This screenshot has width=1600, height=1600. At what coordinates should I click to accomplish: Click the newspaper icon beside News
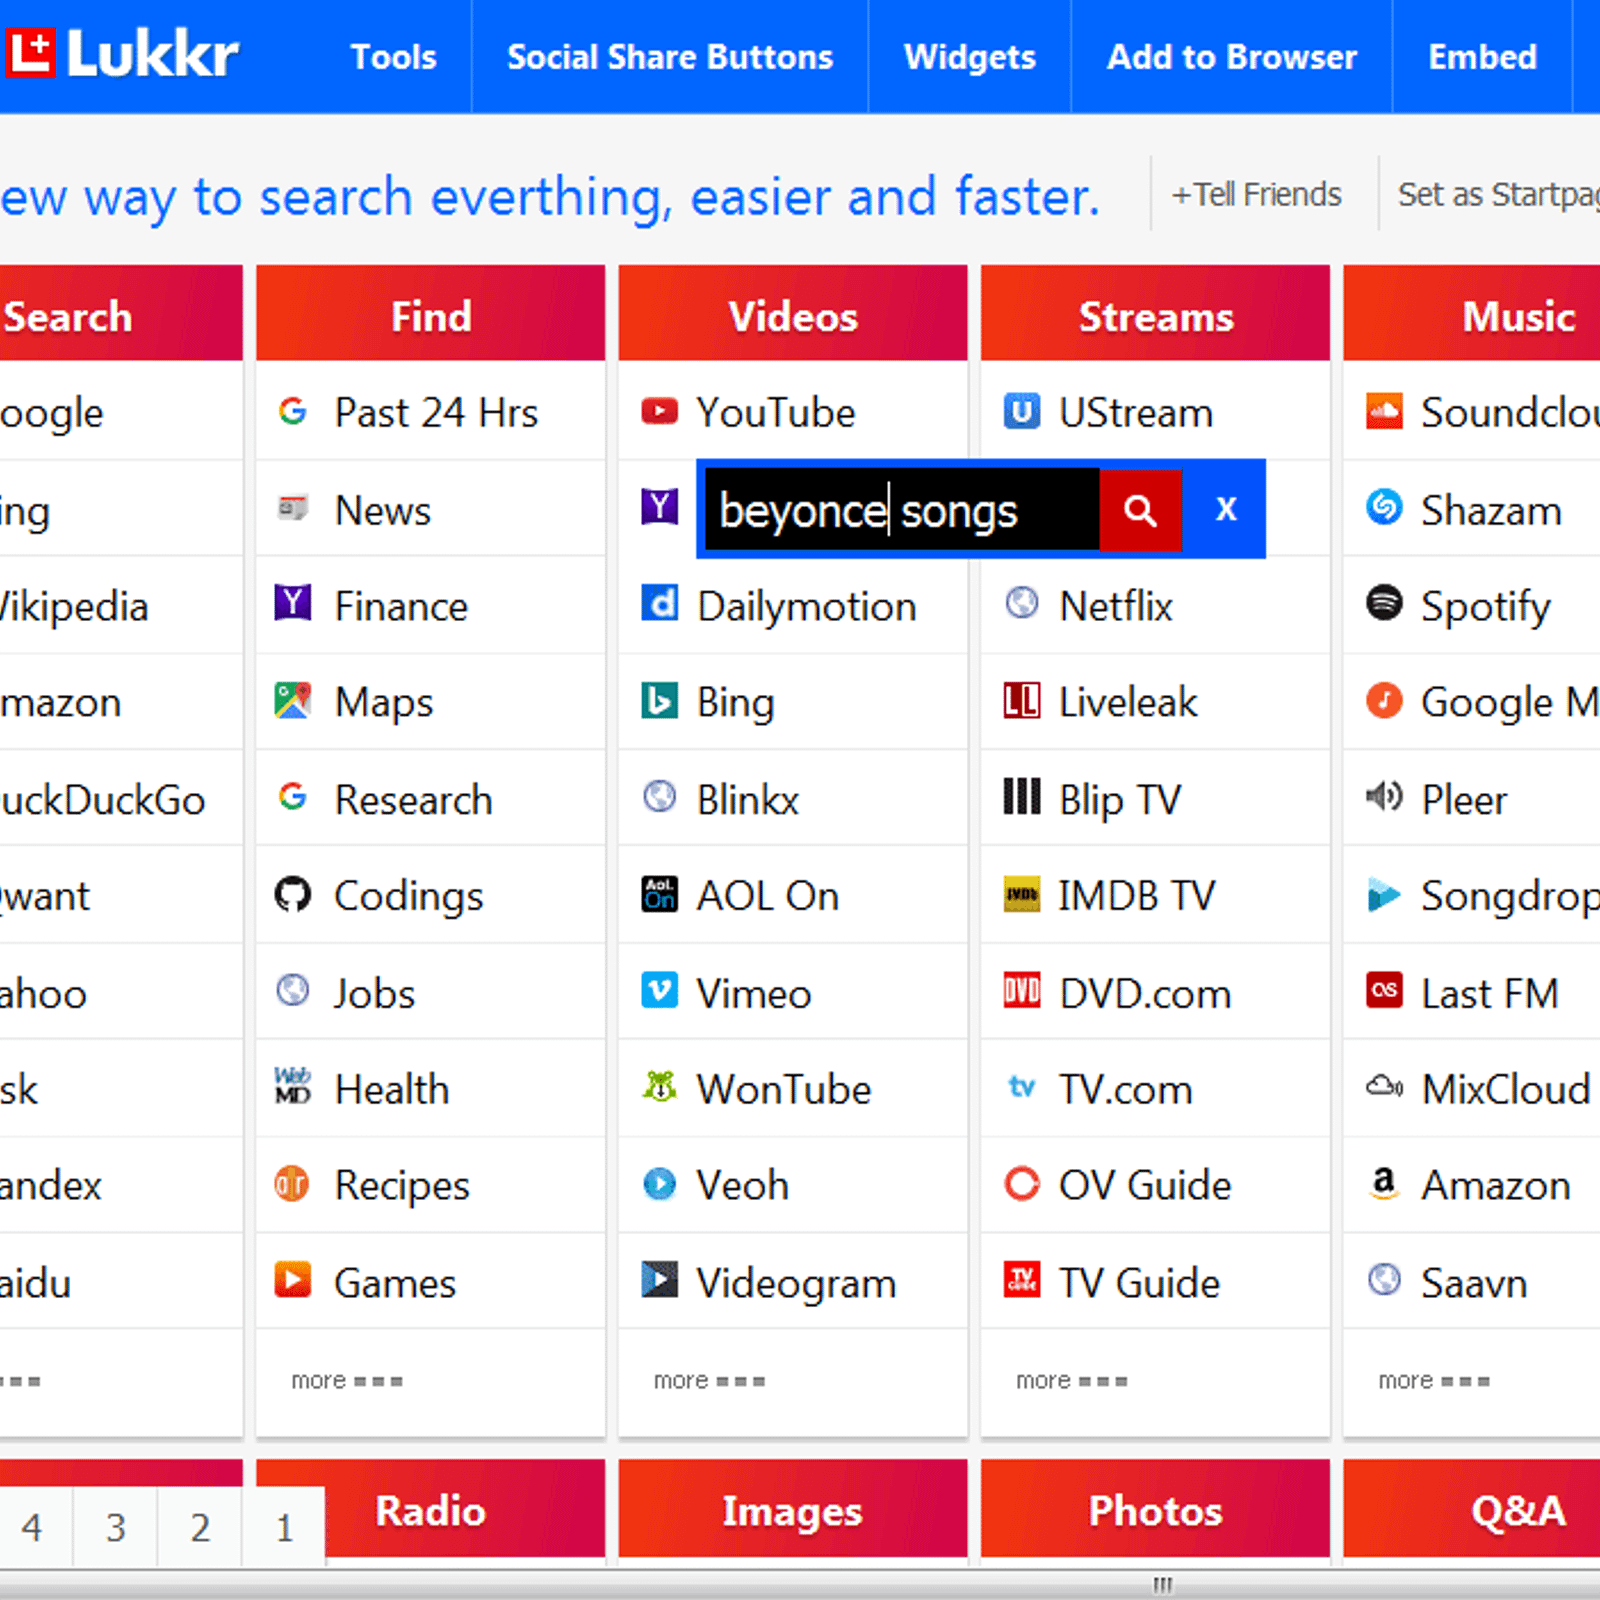(292, 508)
